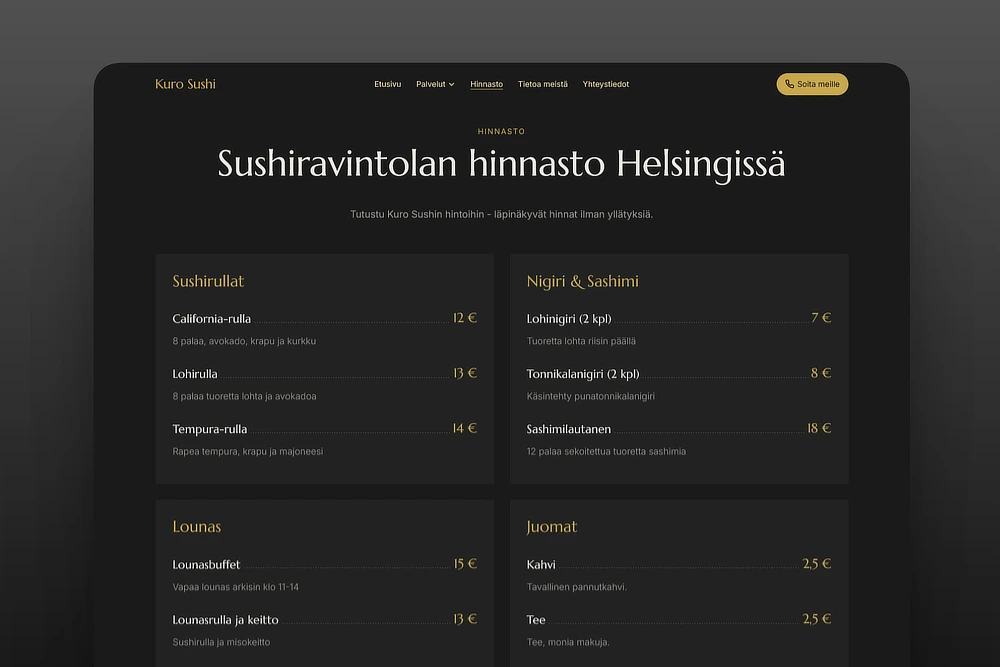
Task: Click the 14 € price
Action: [464, 428]
